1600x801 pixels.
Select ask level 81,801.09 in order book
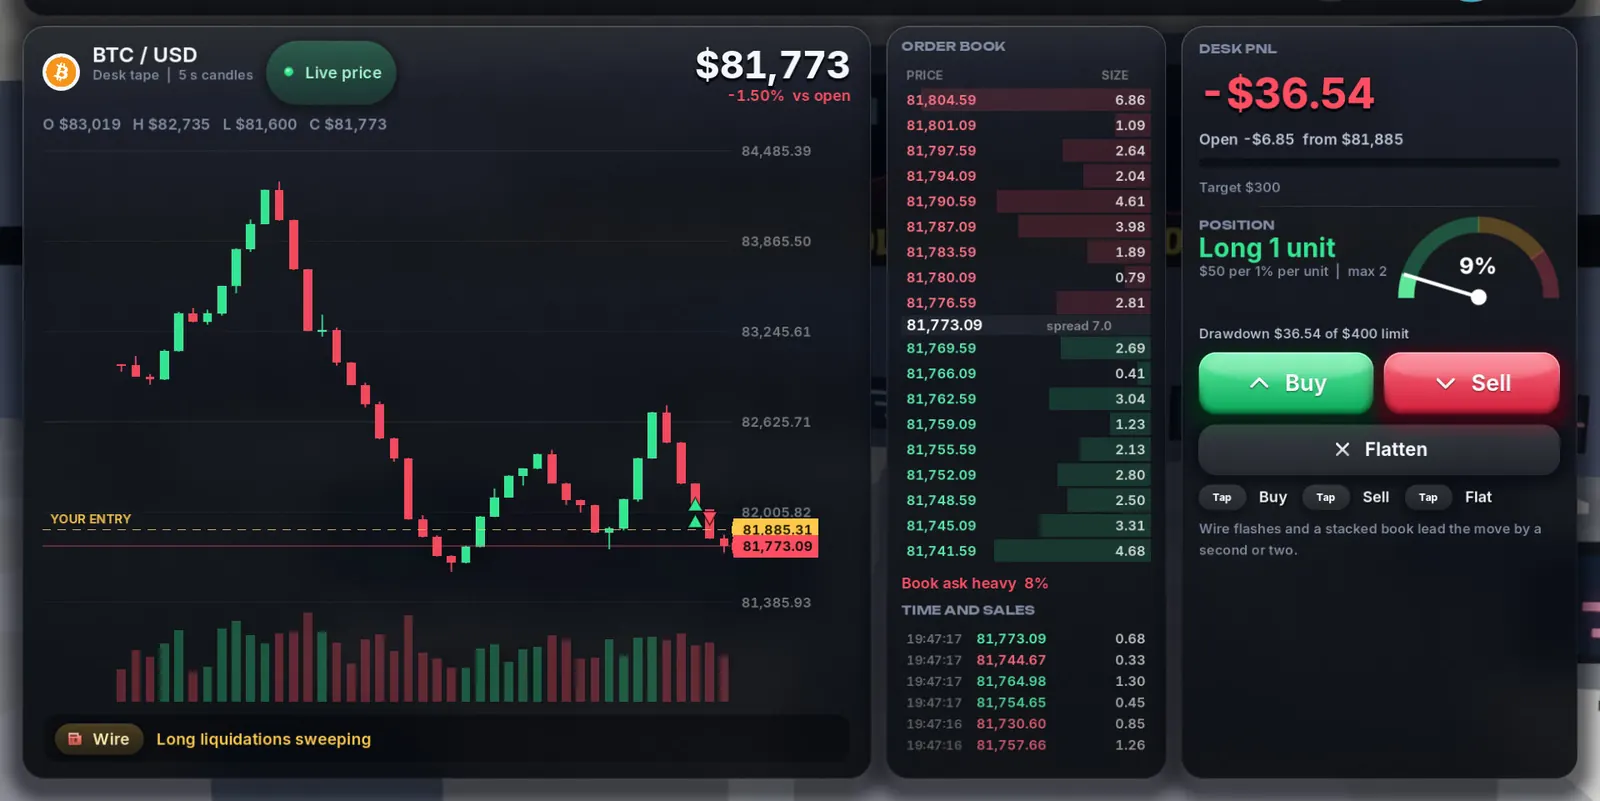[x=1026, y=125]
